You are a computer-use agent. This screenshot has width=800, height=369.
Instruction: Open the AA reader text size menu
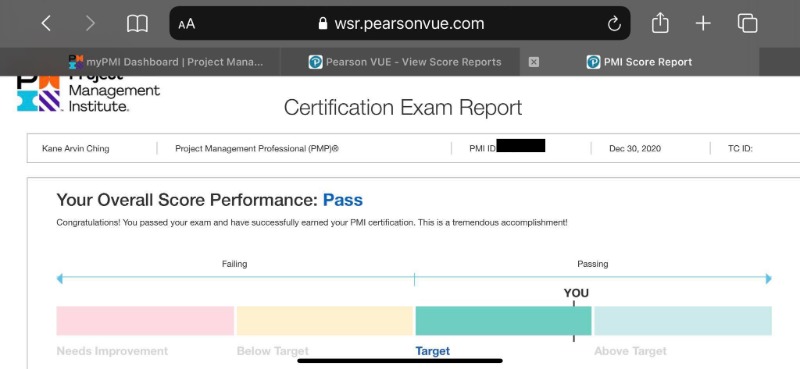pos(187,24)
